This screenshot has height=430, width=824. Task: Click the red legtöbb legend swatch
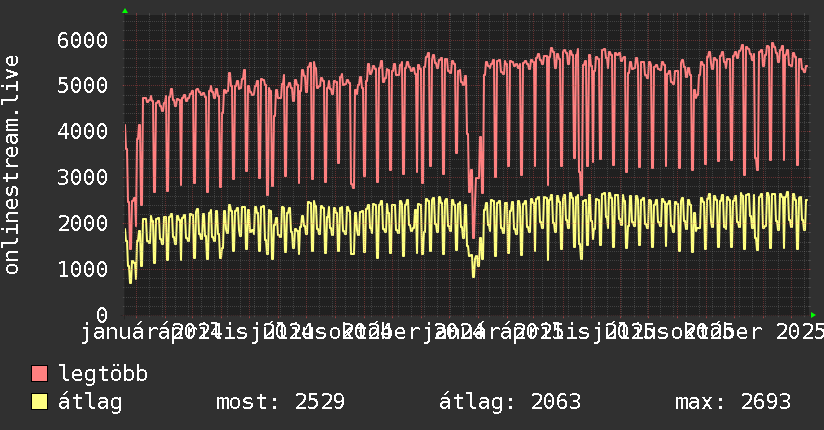[39, 374]
